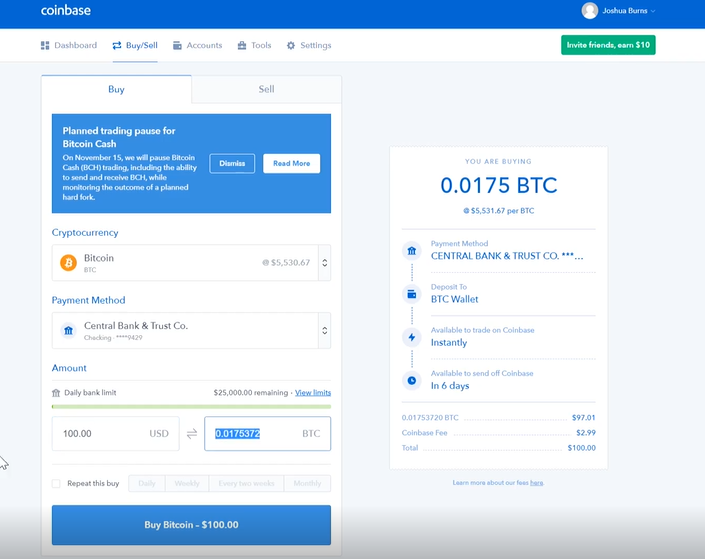The width and height of the screenshot is (705, 559).
Task: Go to the Accounts page
Action: 197,45
